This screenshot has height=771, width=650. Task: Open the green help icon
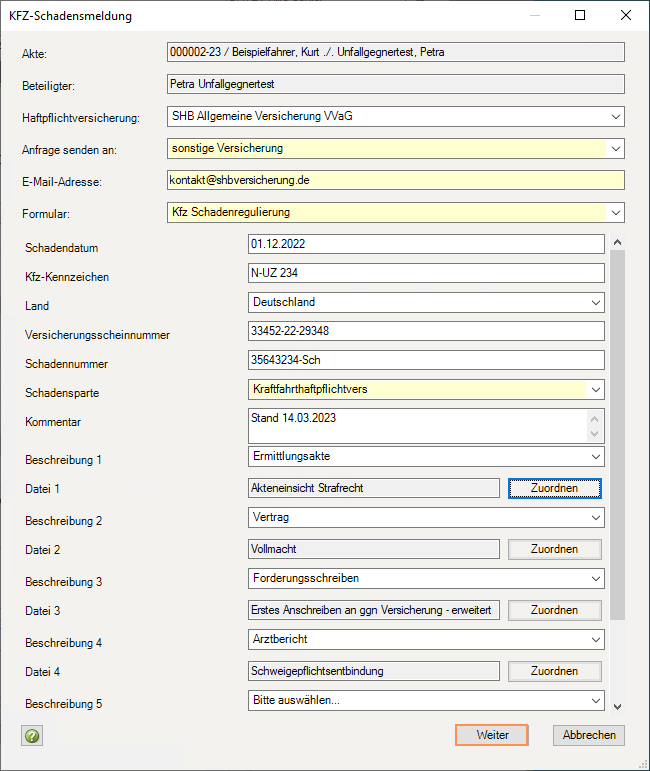coord(32,736)
